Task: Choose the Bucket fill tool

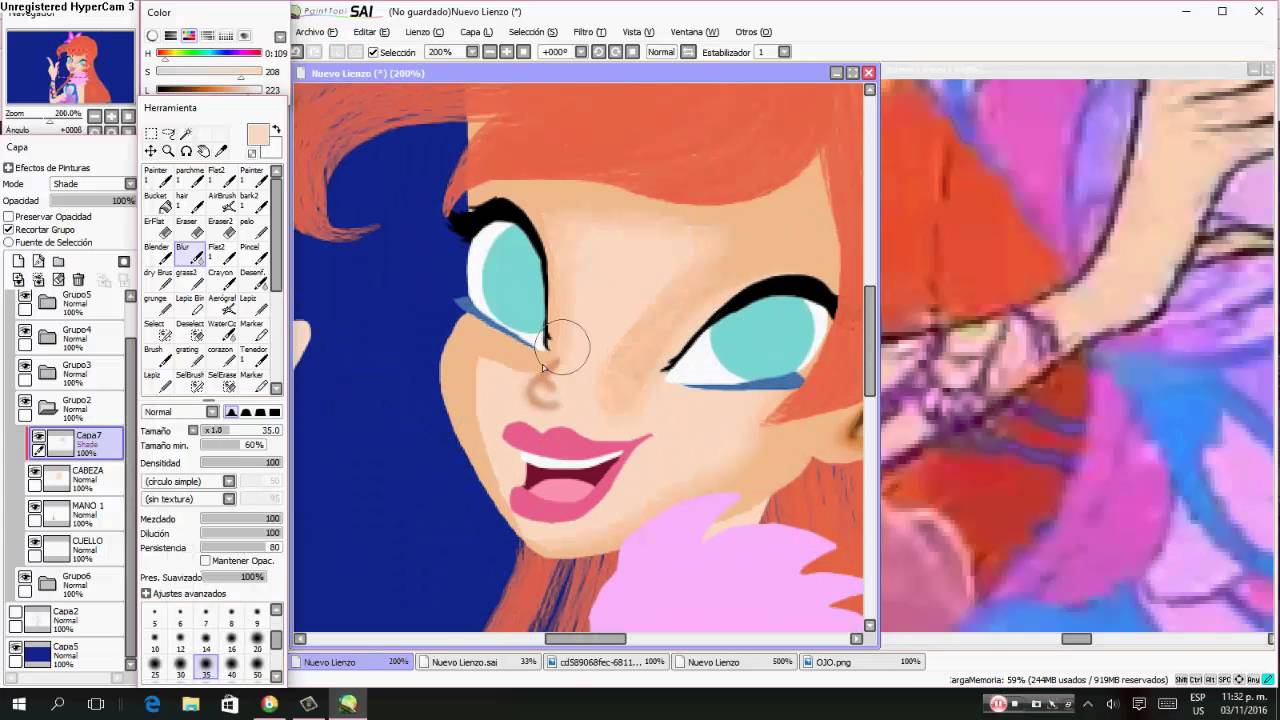Action: [158, 202]
